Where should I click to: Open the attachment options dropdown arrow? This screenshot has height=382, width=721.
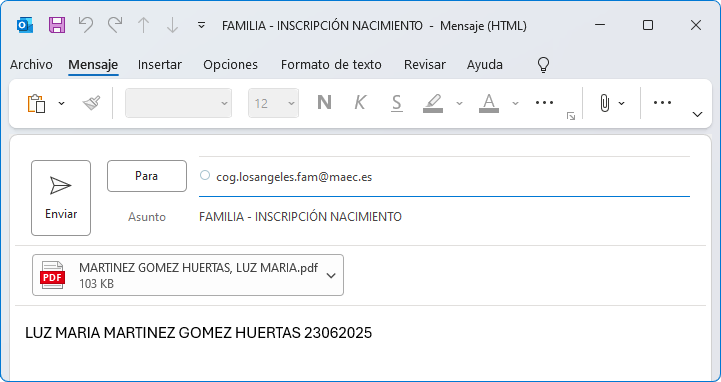331,275
